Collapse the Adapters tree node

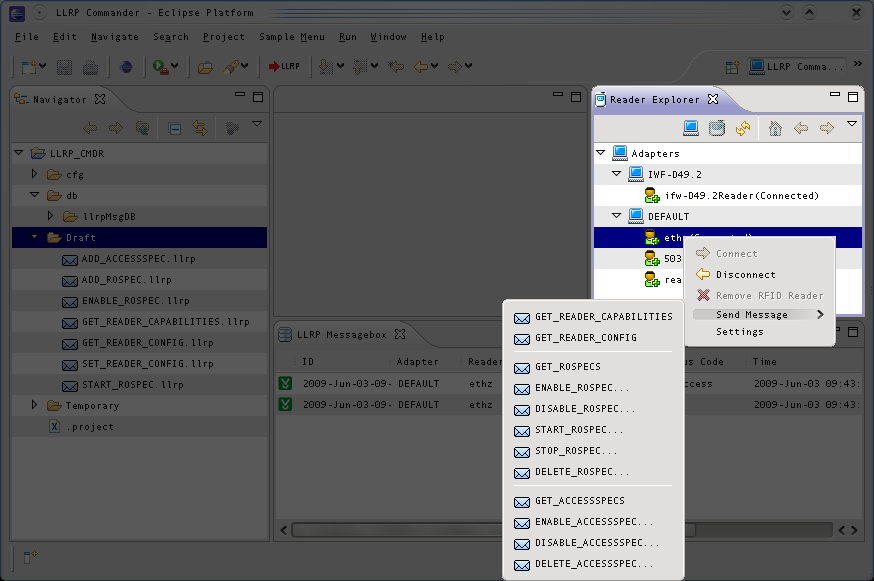click(600, 153)
